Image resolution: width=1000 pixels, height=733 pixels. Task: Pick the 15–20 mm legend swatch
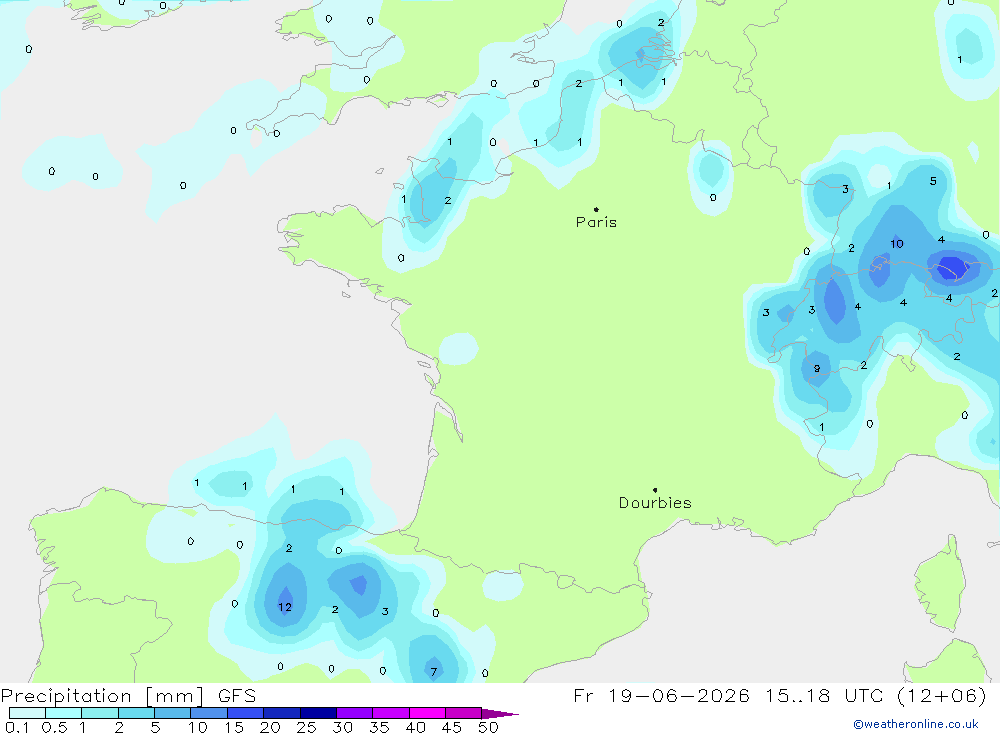[246, 713]
